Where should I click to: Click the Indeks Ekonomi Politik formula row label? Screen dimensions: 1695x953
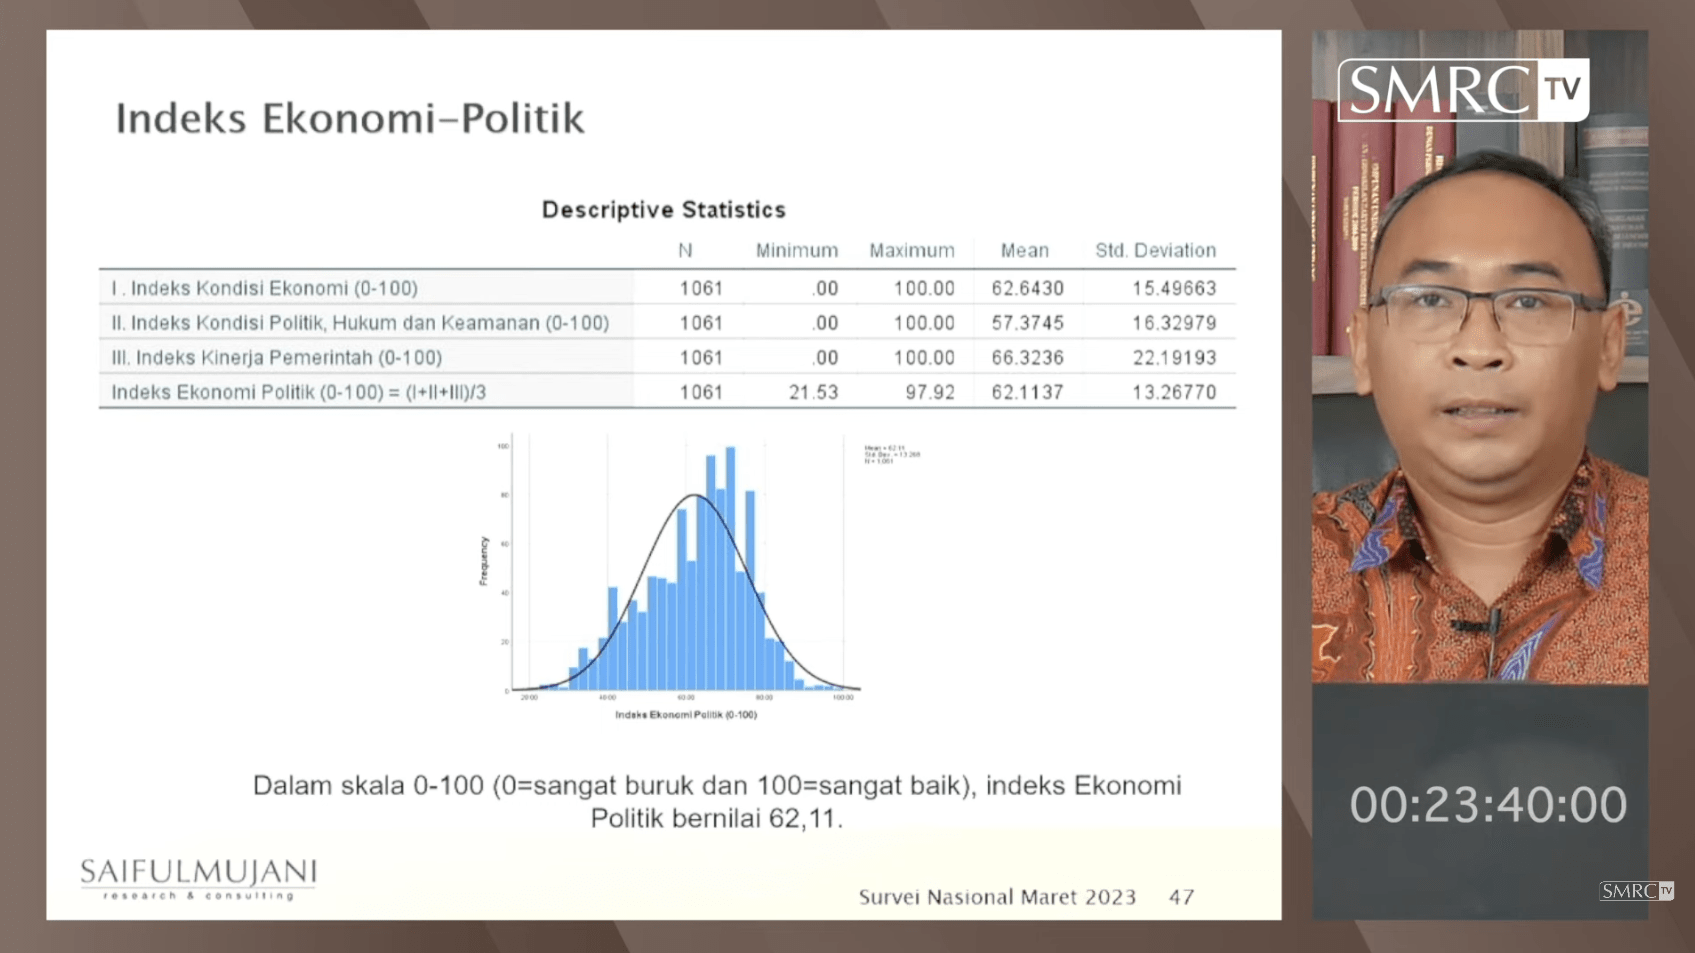tap(298, 392)
